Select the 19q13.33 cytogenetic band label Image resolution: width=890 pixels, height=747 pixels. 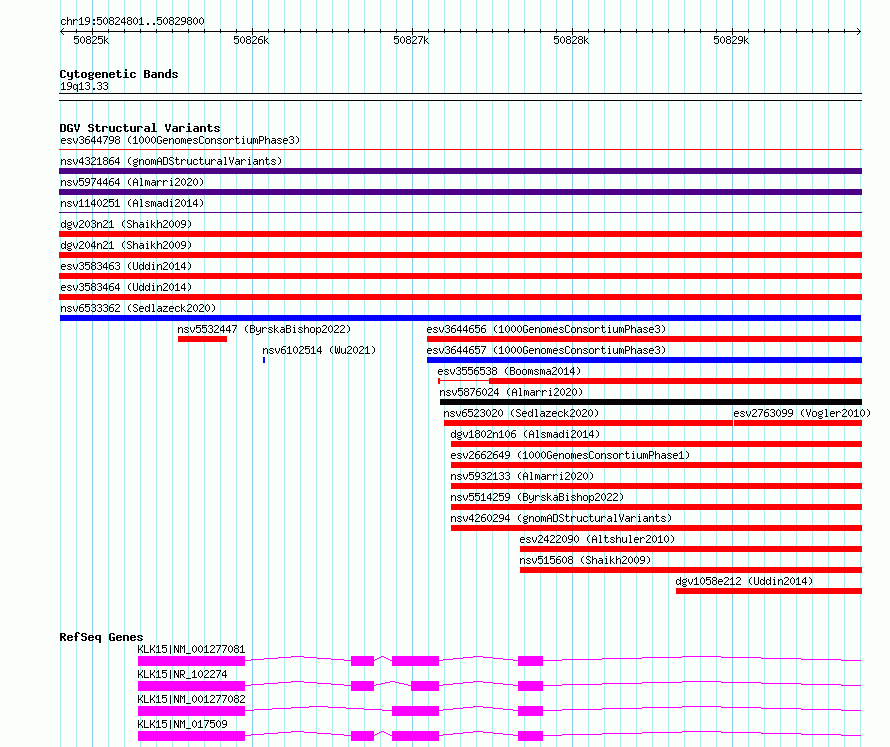tap(84, 87)
